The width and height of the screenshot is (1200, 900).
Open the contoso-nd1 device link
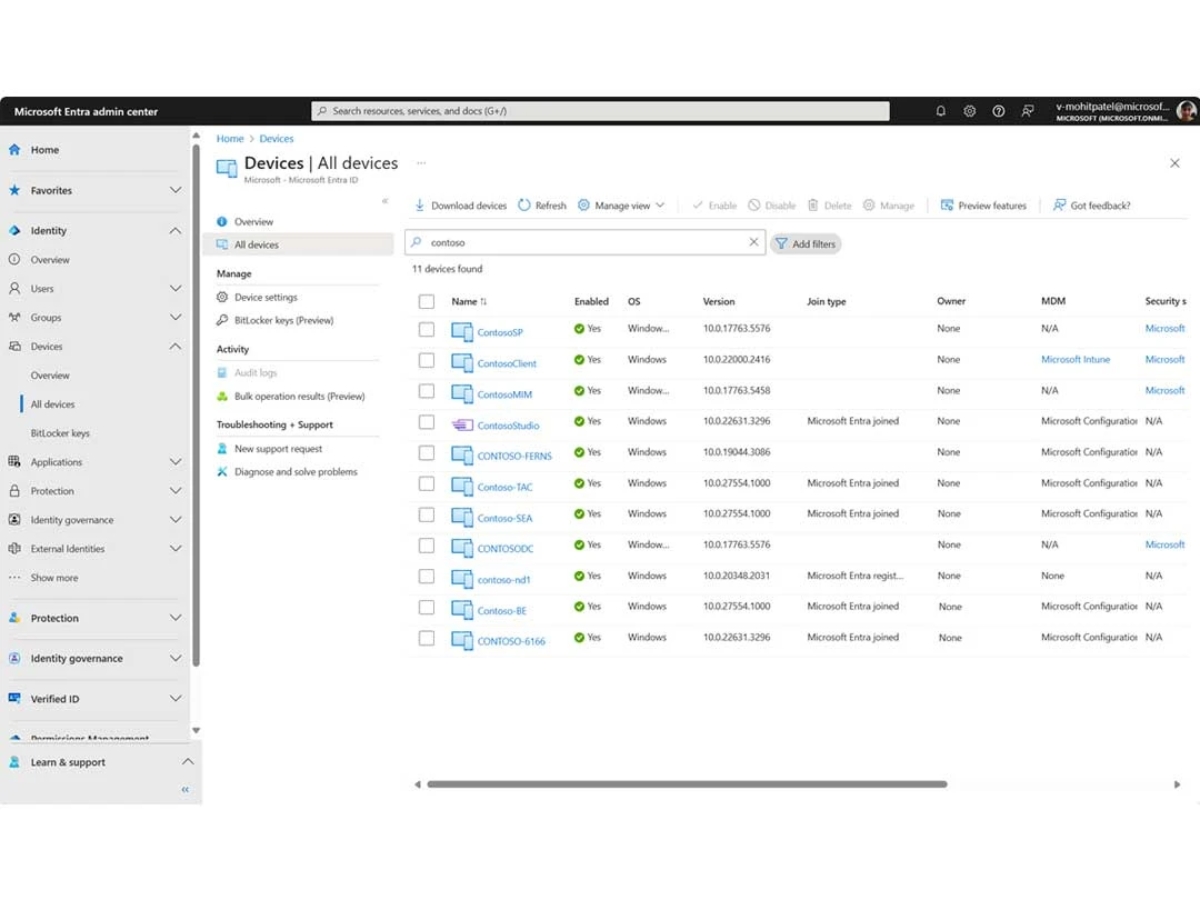(504, 580)
